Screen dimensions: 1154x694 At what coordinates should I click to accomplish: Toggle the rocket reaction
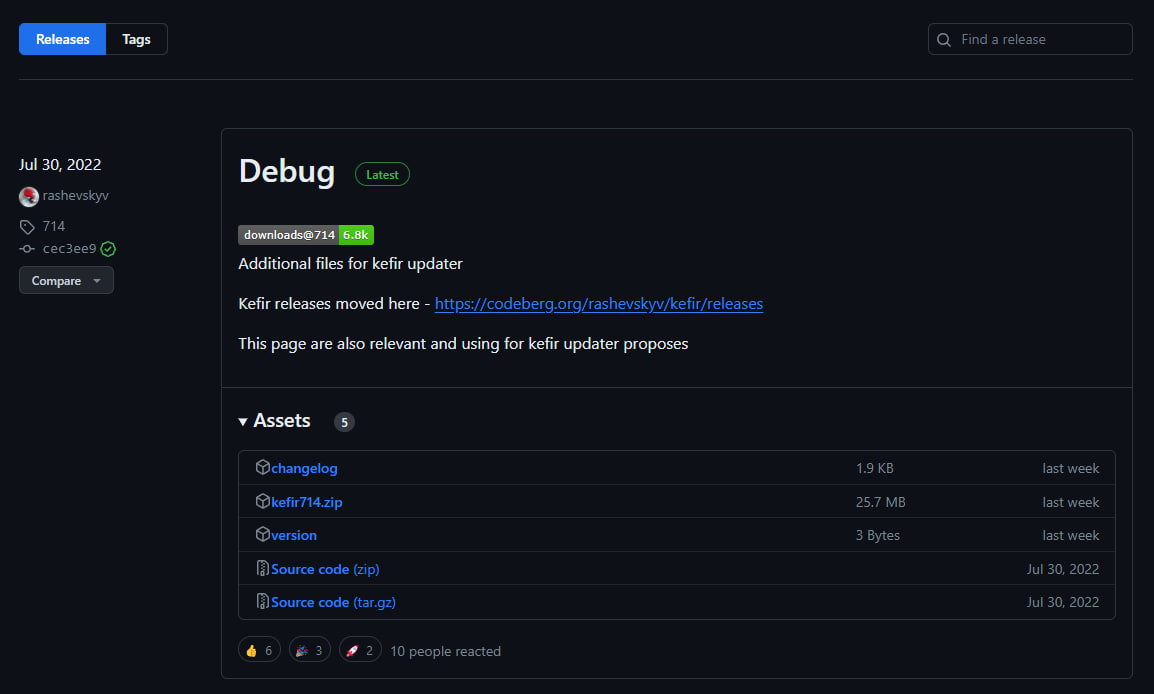tap(359, 651)
